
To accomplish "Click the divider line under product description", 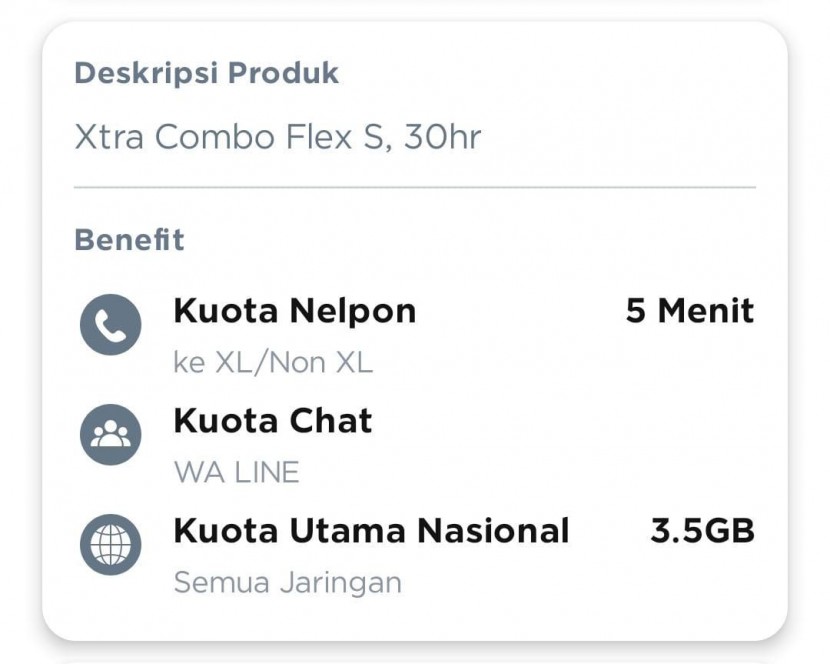I will point(415,187).
